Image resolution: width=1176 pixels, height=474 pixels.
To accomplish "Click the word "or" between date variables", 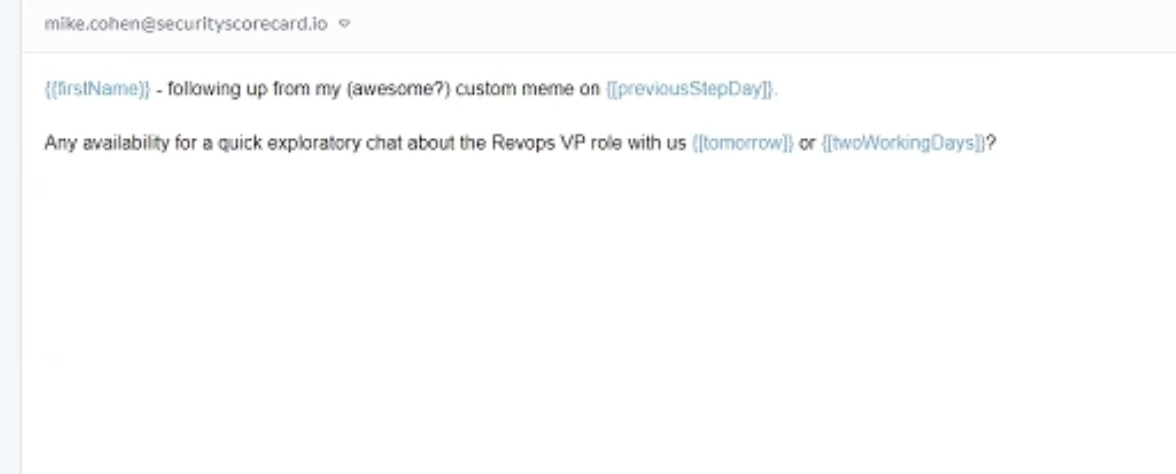I will (x=807, y=143).
